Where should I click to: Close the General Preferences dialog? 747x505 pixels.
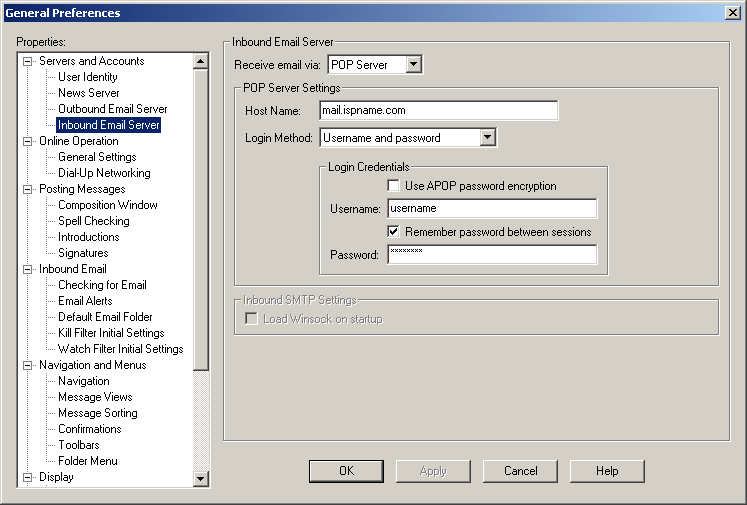(x=732, y=13)
